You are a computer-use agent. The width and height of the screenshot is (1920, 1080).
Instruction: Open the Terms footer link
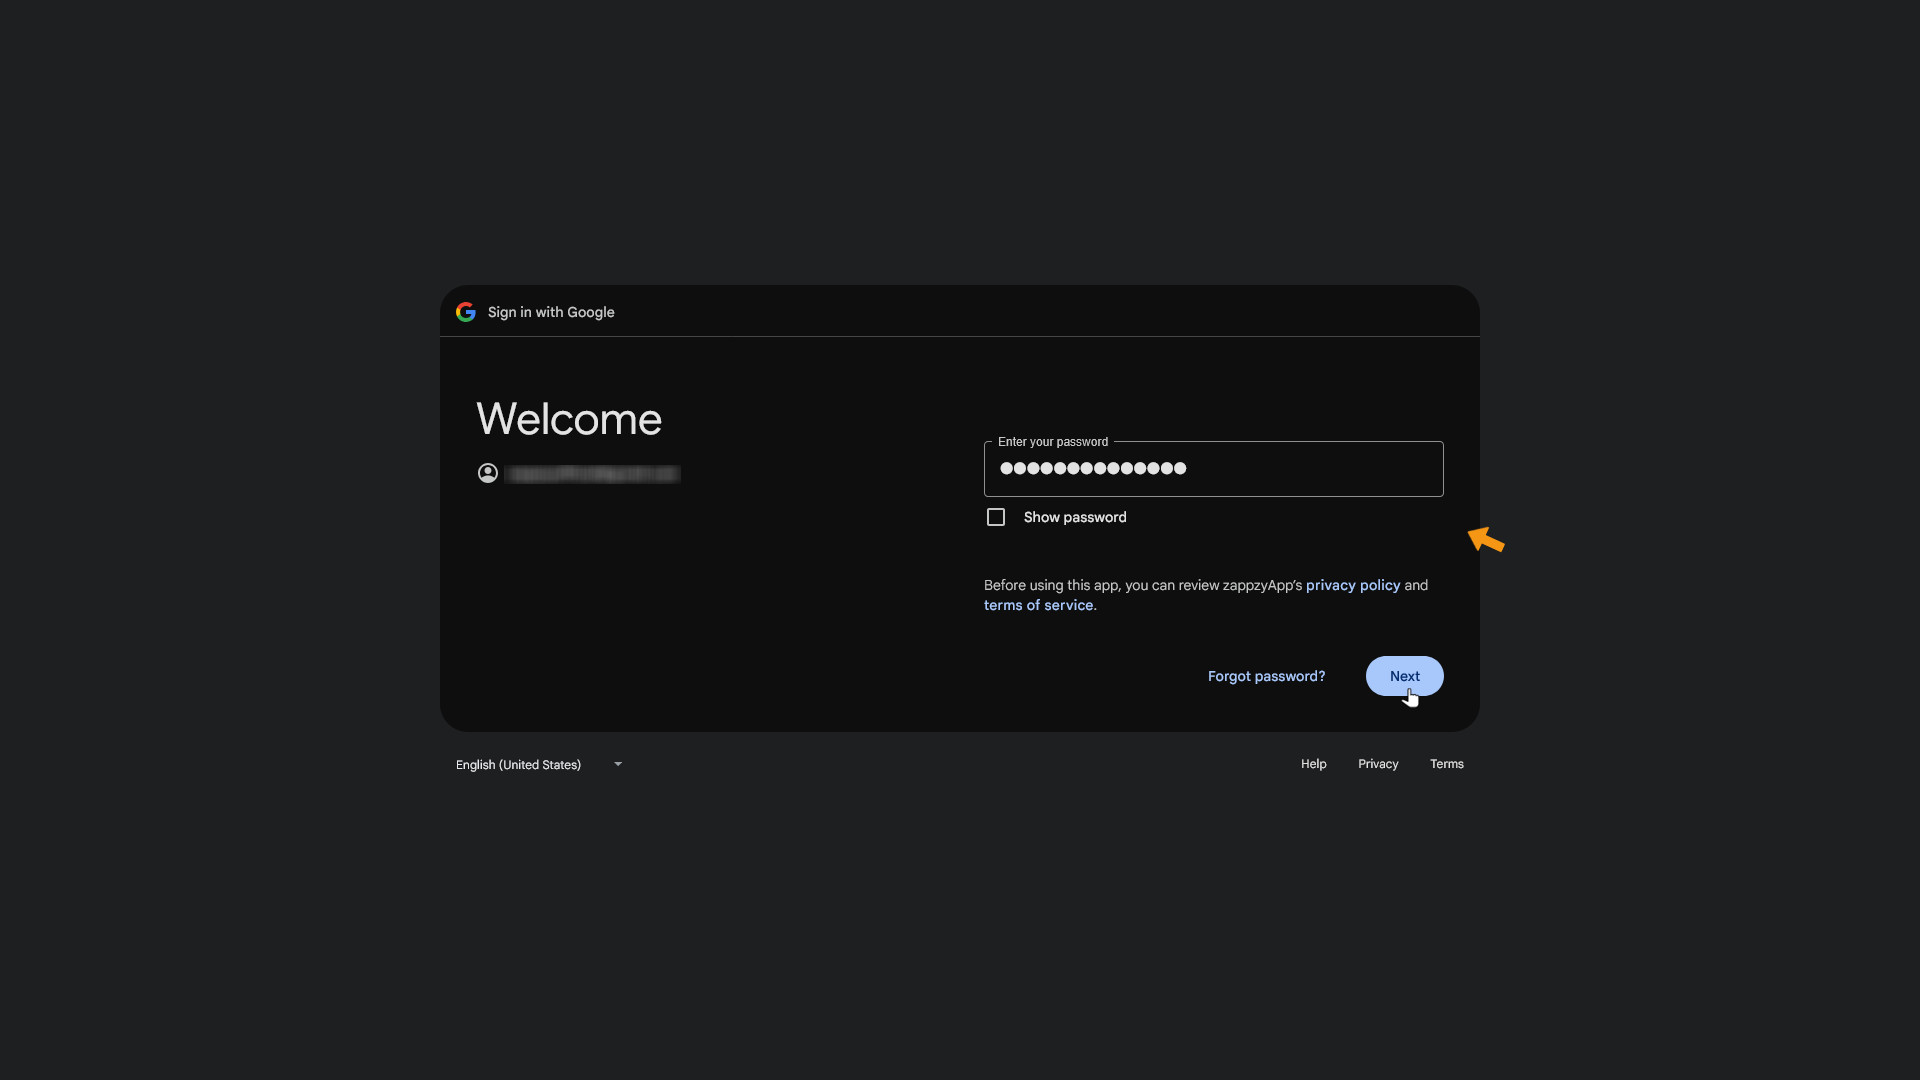(1447, 764)
